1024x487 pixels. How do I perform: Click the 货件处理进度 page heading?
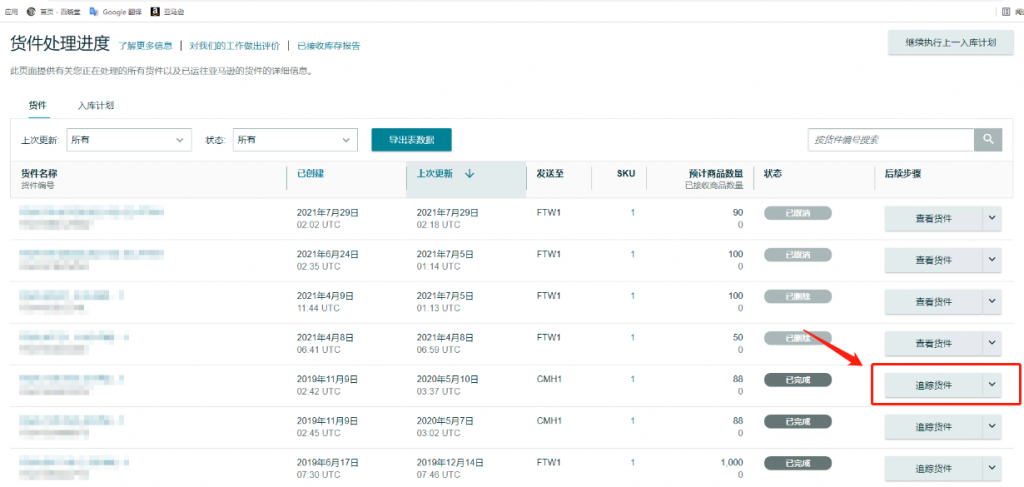tap(60, 43)
